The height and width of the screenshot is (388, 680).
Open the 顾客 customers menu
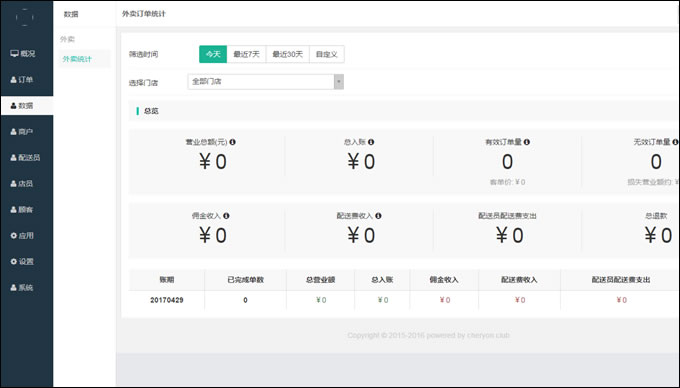tap(27, 210)
